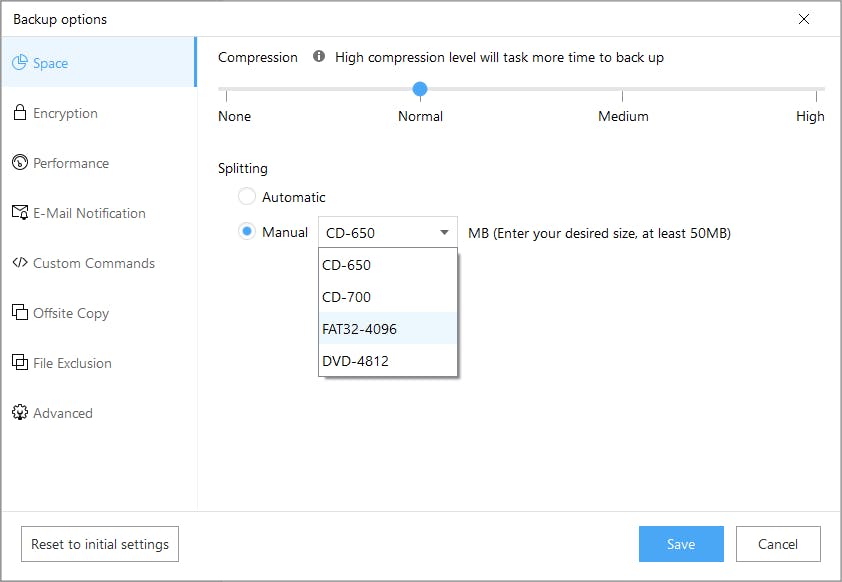Cancel the backup options dialog
Image resolution: width=842 pixels, height=582 pixels.
click(778, 544)
